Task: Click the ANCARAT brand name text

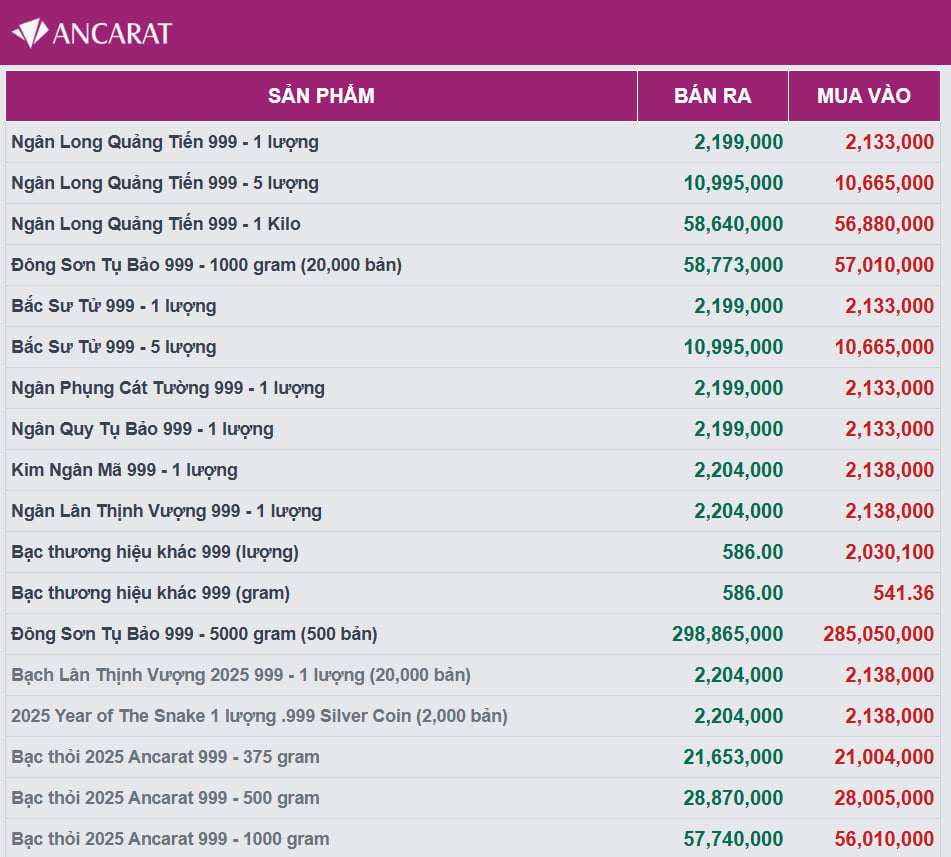Action: pyautogui.click(x=112, y=34)
